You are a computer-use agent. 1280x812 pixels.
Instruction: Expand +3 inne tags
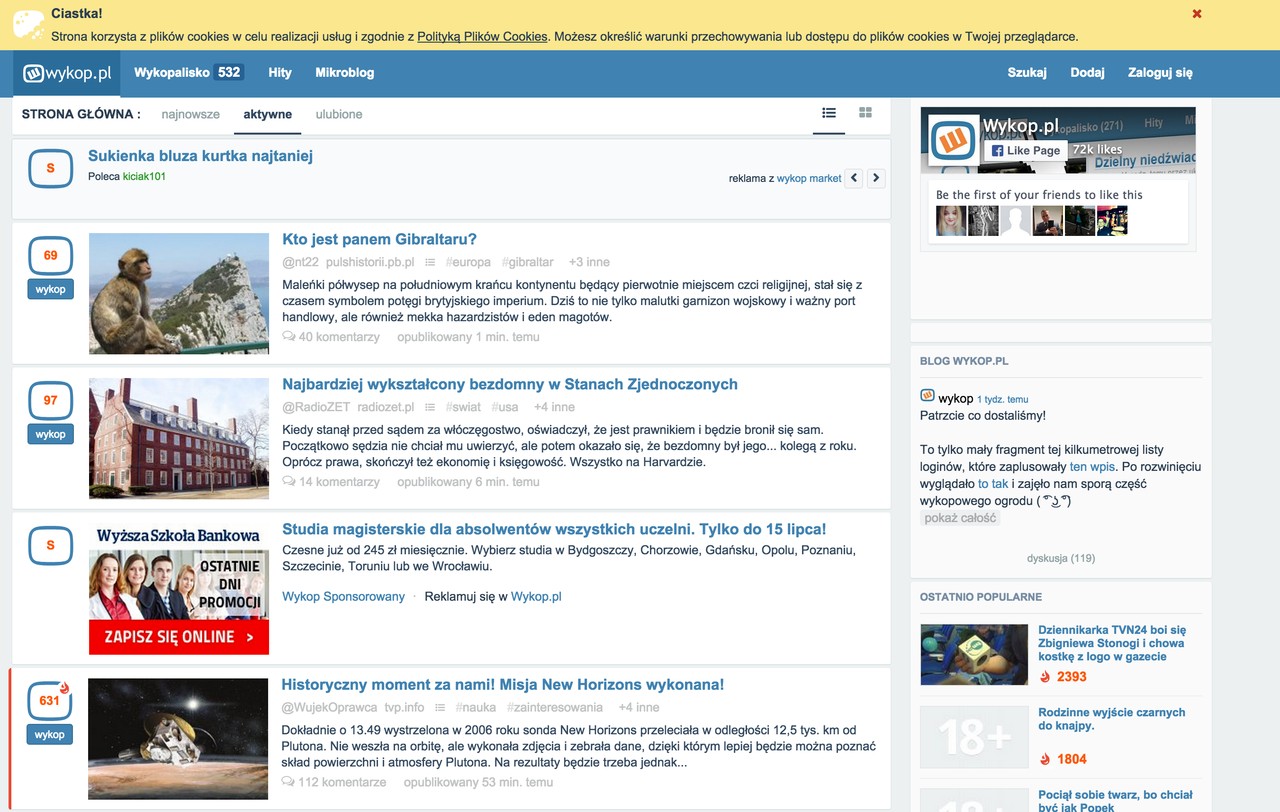(x=589, y=262)
